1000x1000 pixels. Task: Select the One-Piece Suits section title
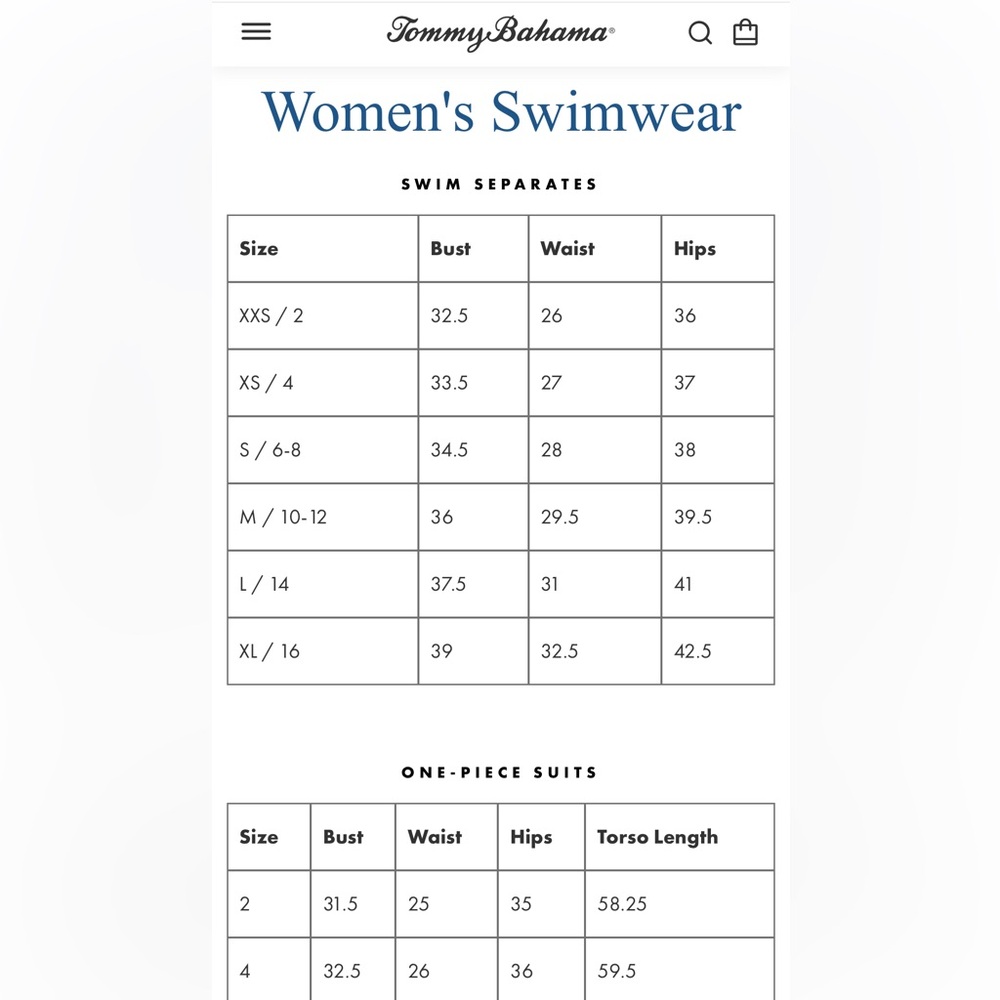[x=499, y=772]
